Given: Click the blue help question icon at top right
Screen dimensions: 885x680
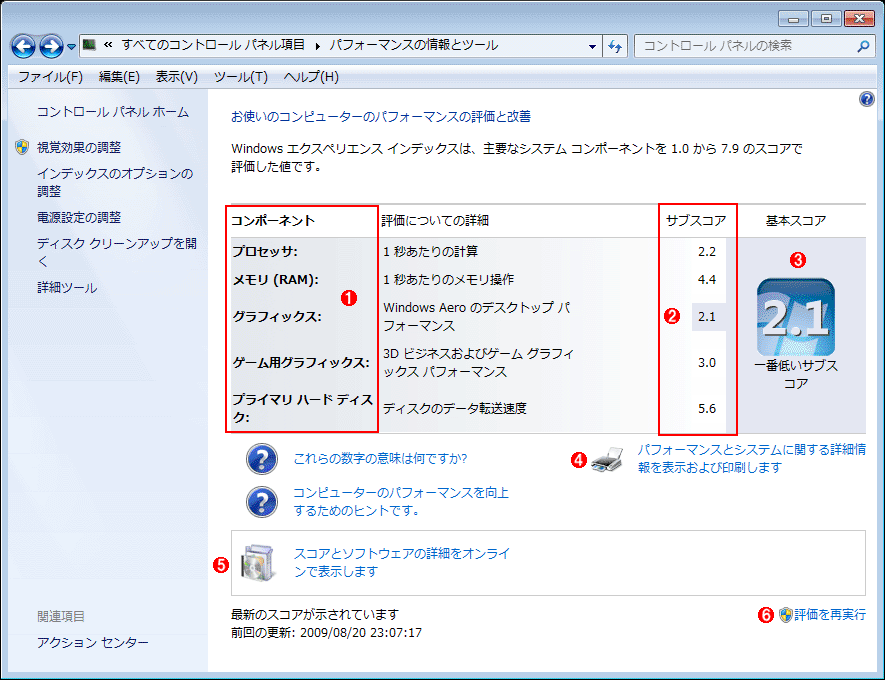Looking at the screenshot, I should [x=866, y=99].
